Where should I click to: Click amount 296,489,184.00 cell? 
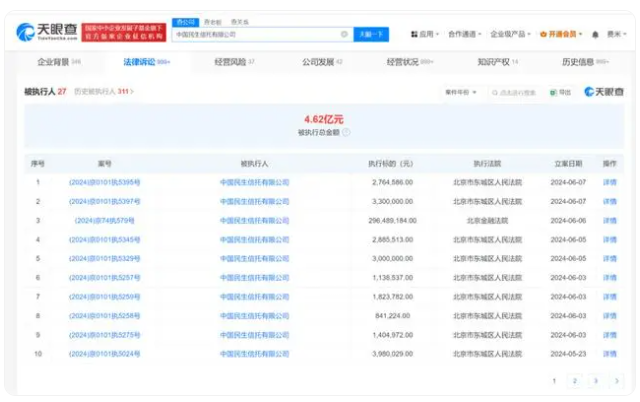(x=392, y=221)
